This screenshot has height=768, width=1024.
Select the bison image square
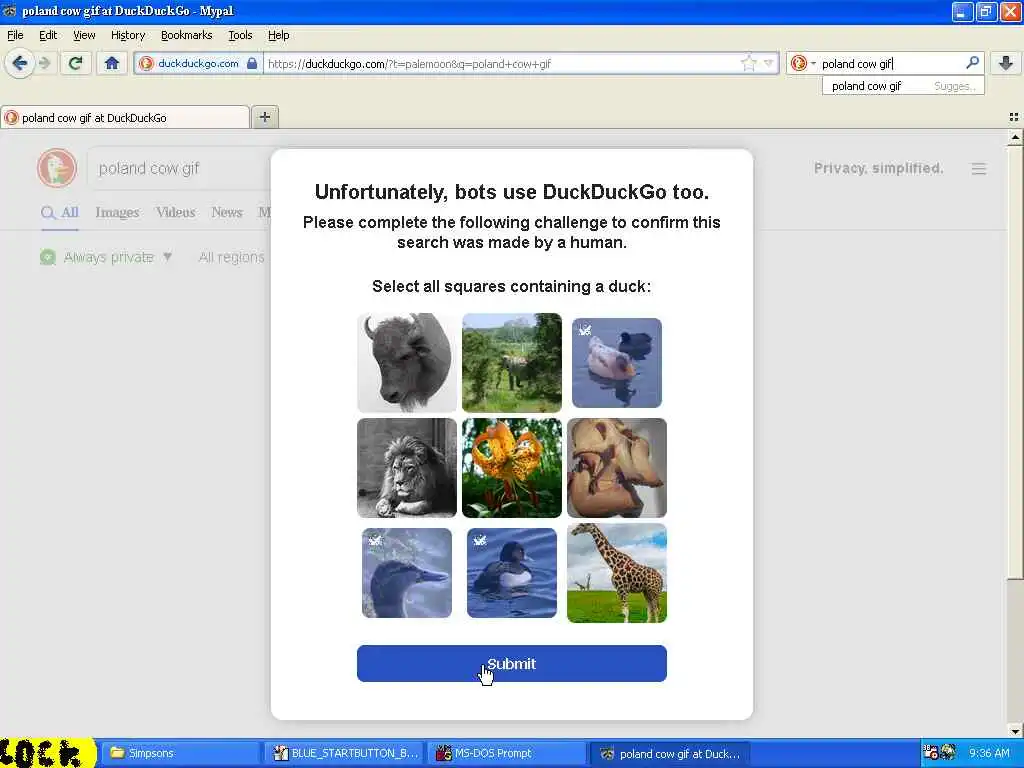tap(407, 362)
